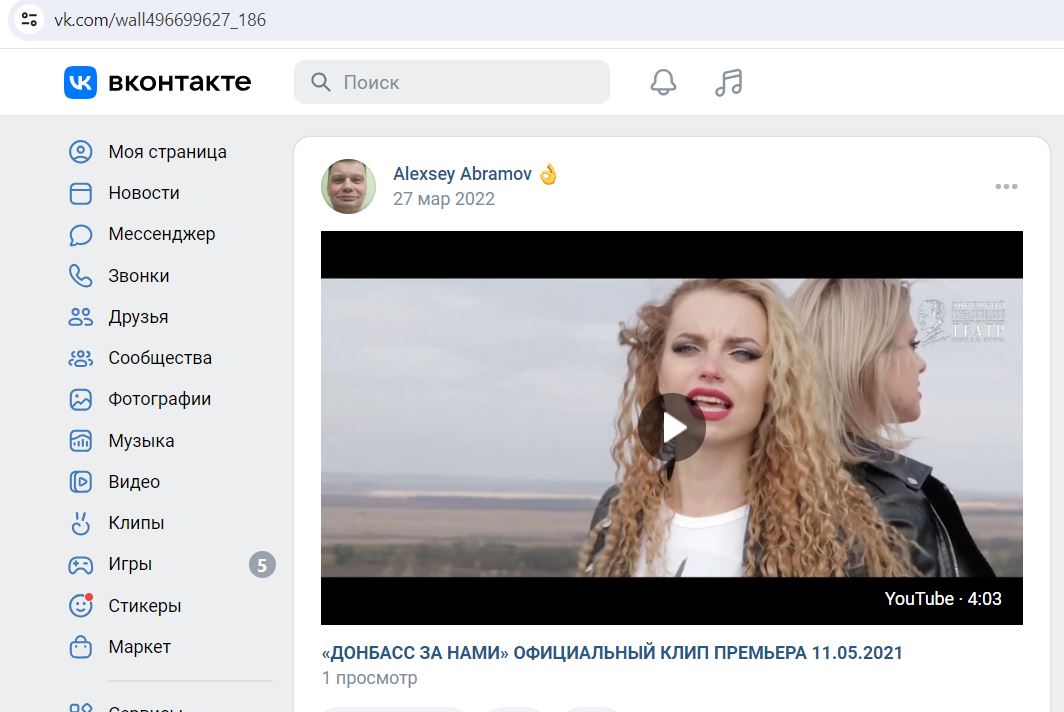Click the Стикеры smiley icon
Image resolution: width=1064 pixels, height=712 pixels.
point(81,605)
